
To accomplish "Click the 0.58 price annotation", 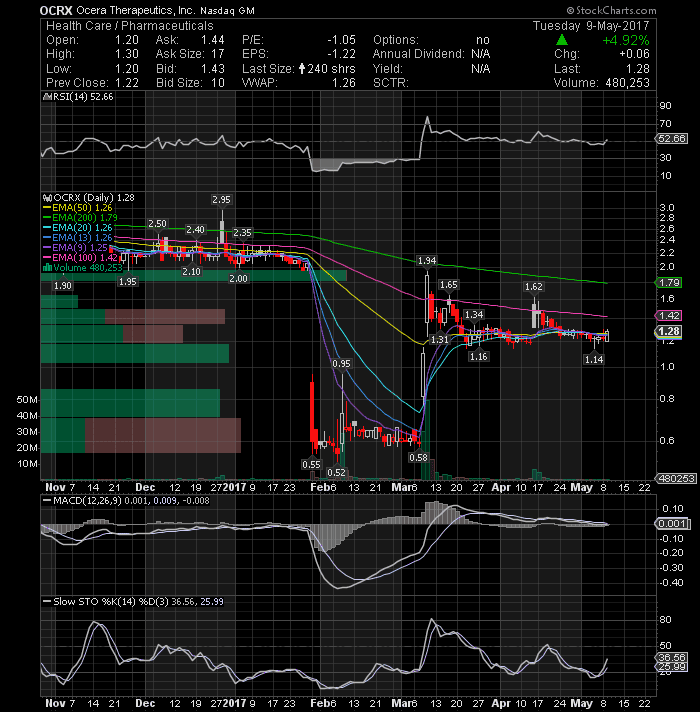I will pyautogui.click(x=418, y=457).
